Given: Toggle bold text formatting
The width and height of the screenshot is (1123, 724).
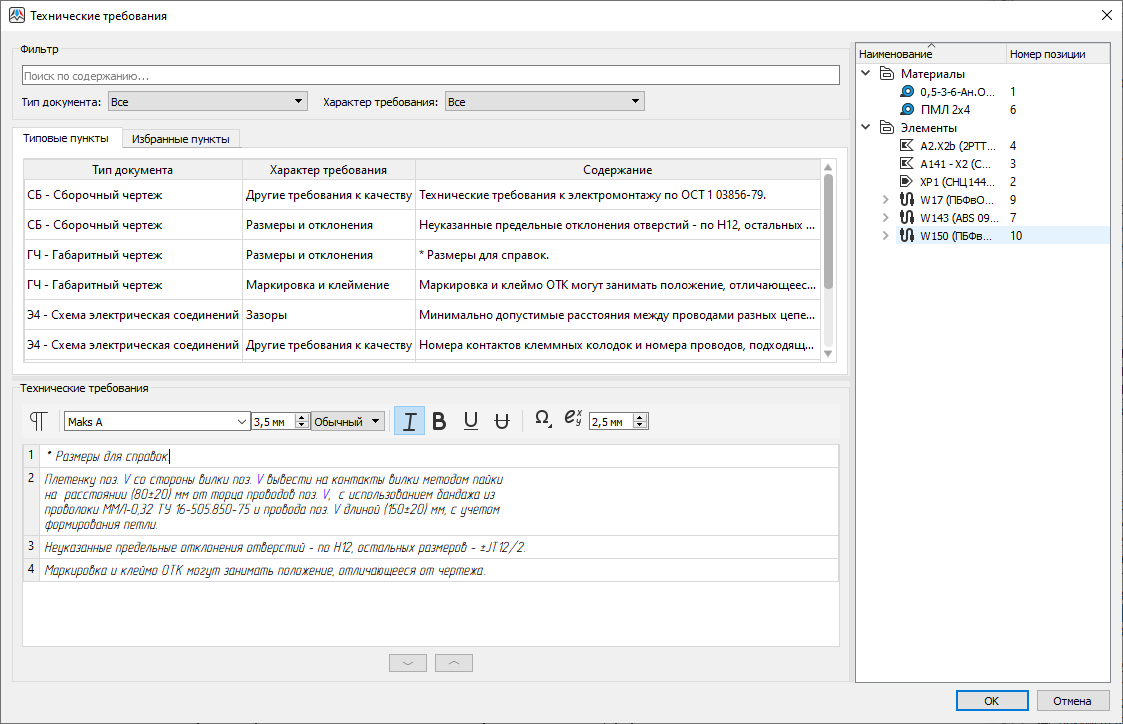Looking at the screenshot, I should click(439, 421).
